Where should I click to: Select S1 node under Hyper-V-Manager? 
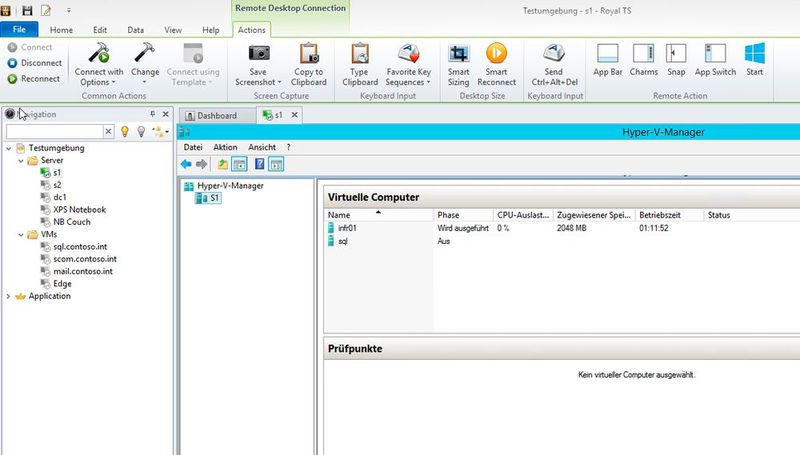click(x=209, y=198)
